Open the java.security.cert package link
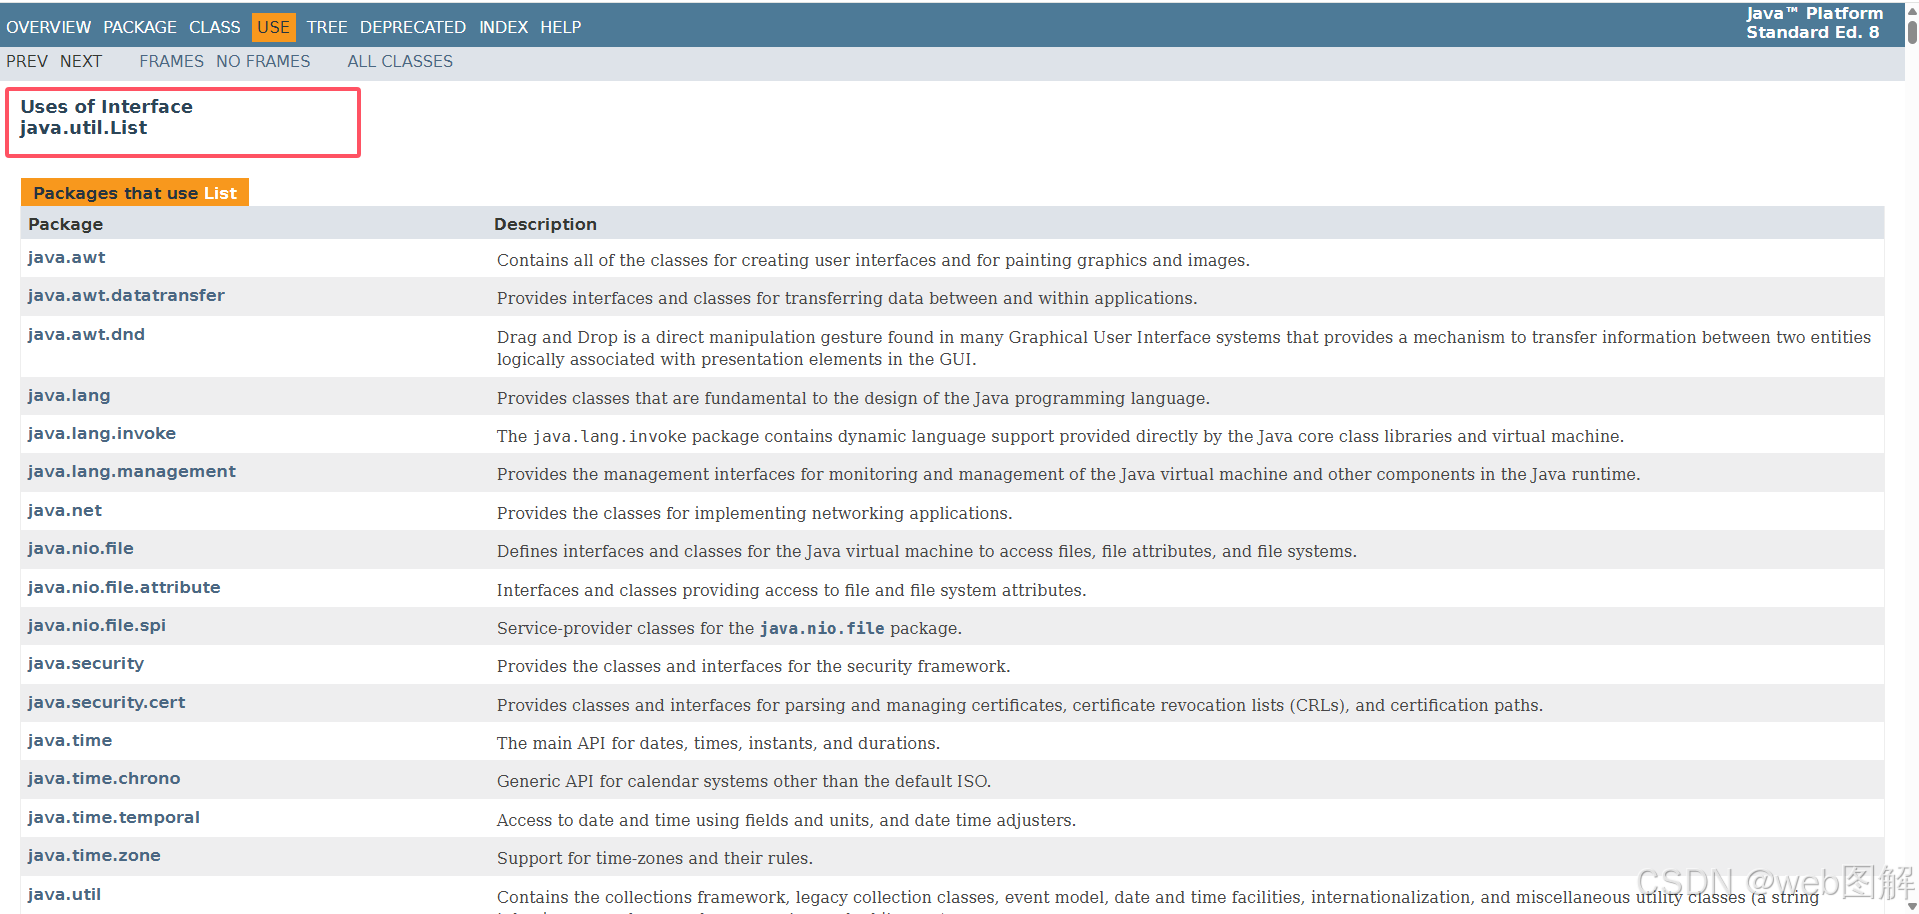Image resolution: width=1919 pixels, height=914 pixels. click(x=106, y=702)
